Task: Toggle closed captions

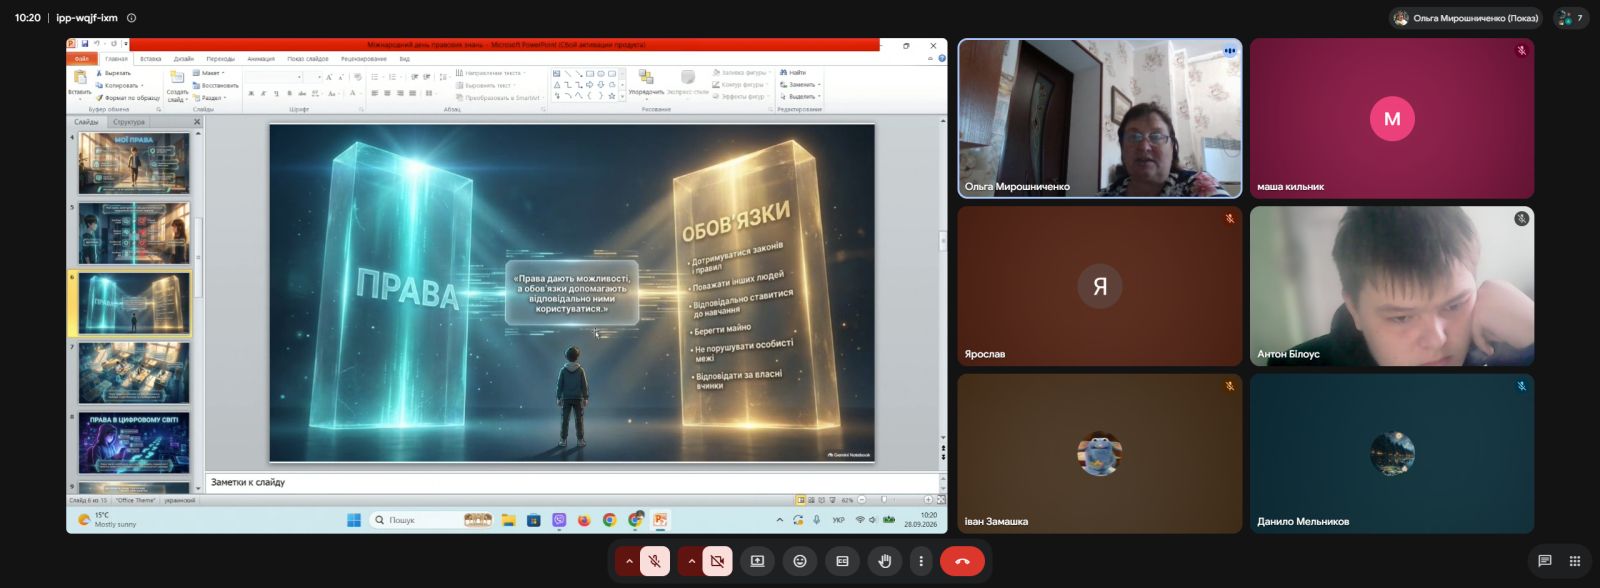Action: (842, 561)
